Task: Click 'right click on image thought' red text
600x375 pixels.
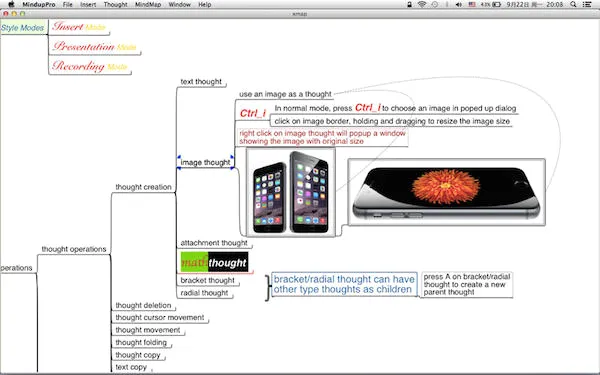Action: [x=322, y=137]
